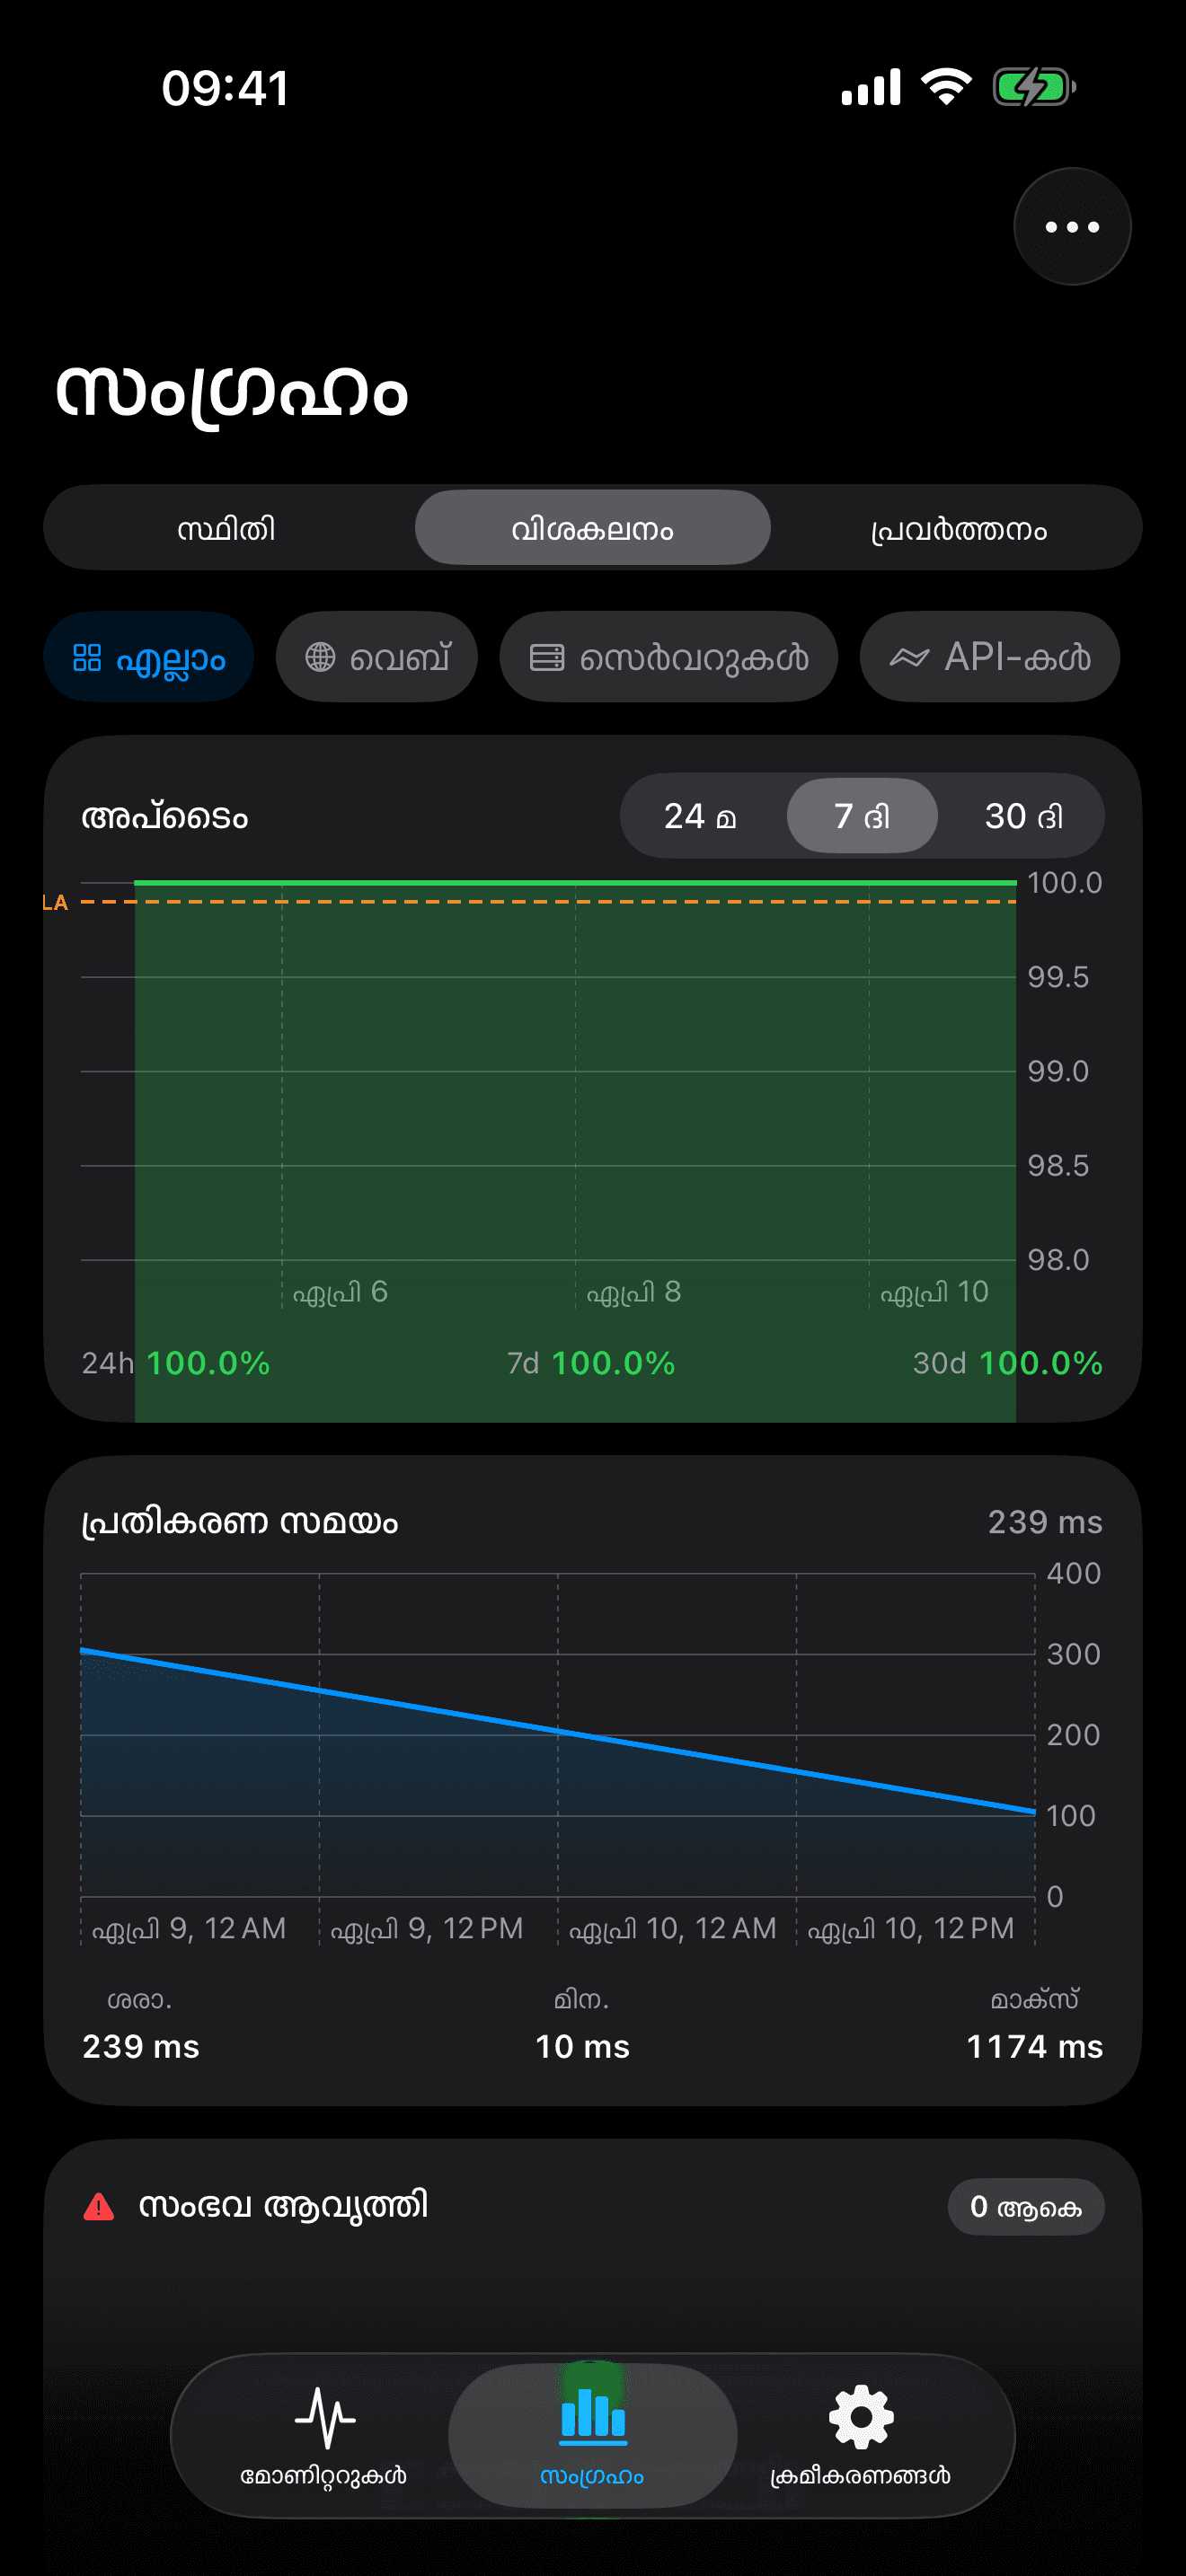Switch uptime range to 30 ദി
Image resolution: width=1186 pixels, height=2576 pixels.
tap(1023, 816)
